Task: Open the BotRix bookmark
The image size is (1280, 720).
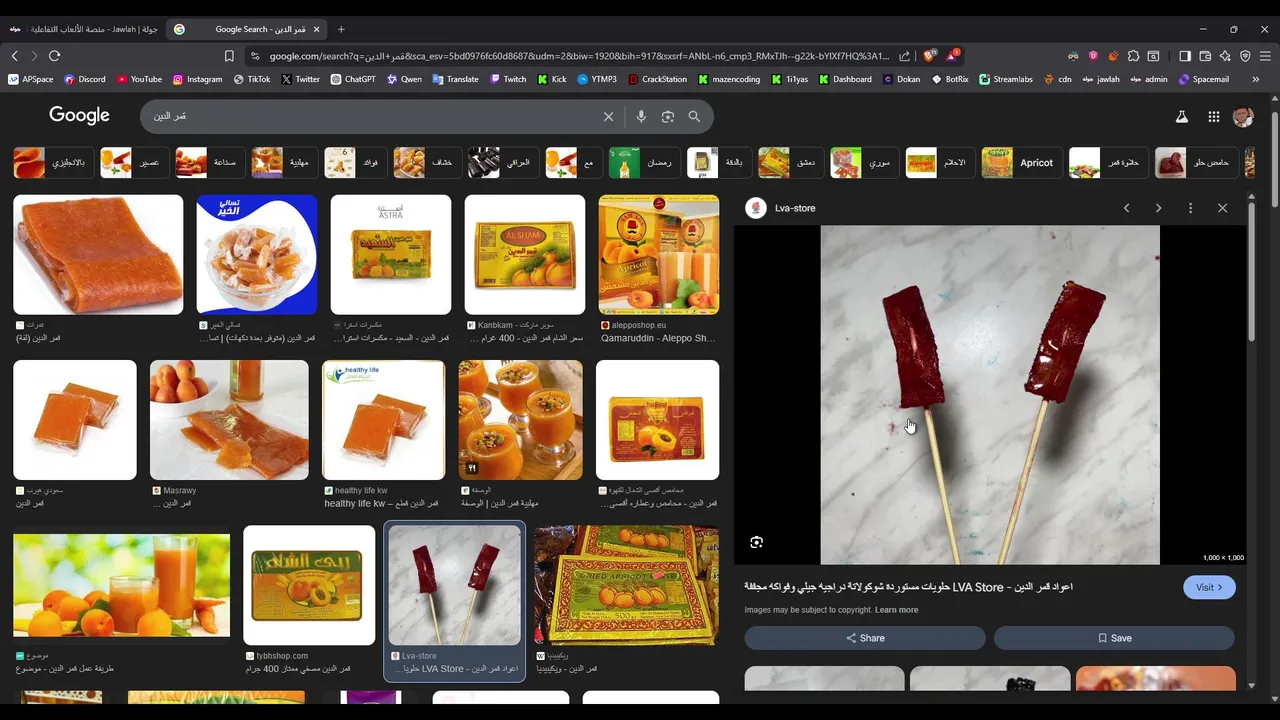Action: tap(949, 79)
